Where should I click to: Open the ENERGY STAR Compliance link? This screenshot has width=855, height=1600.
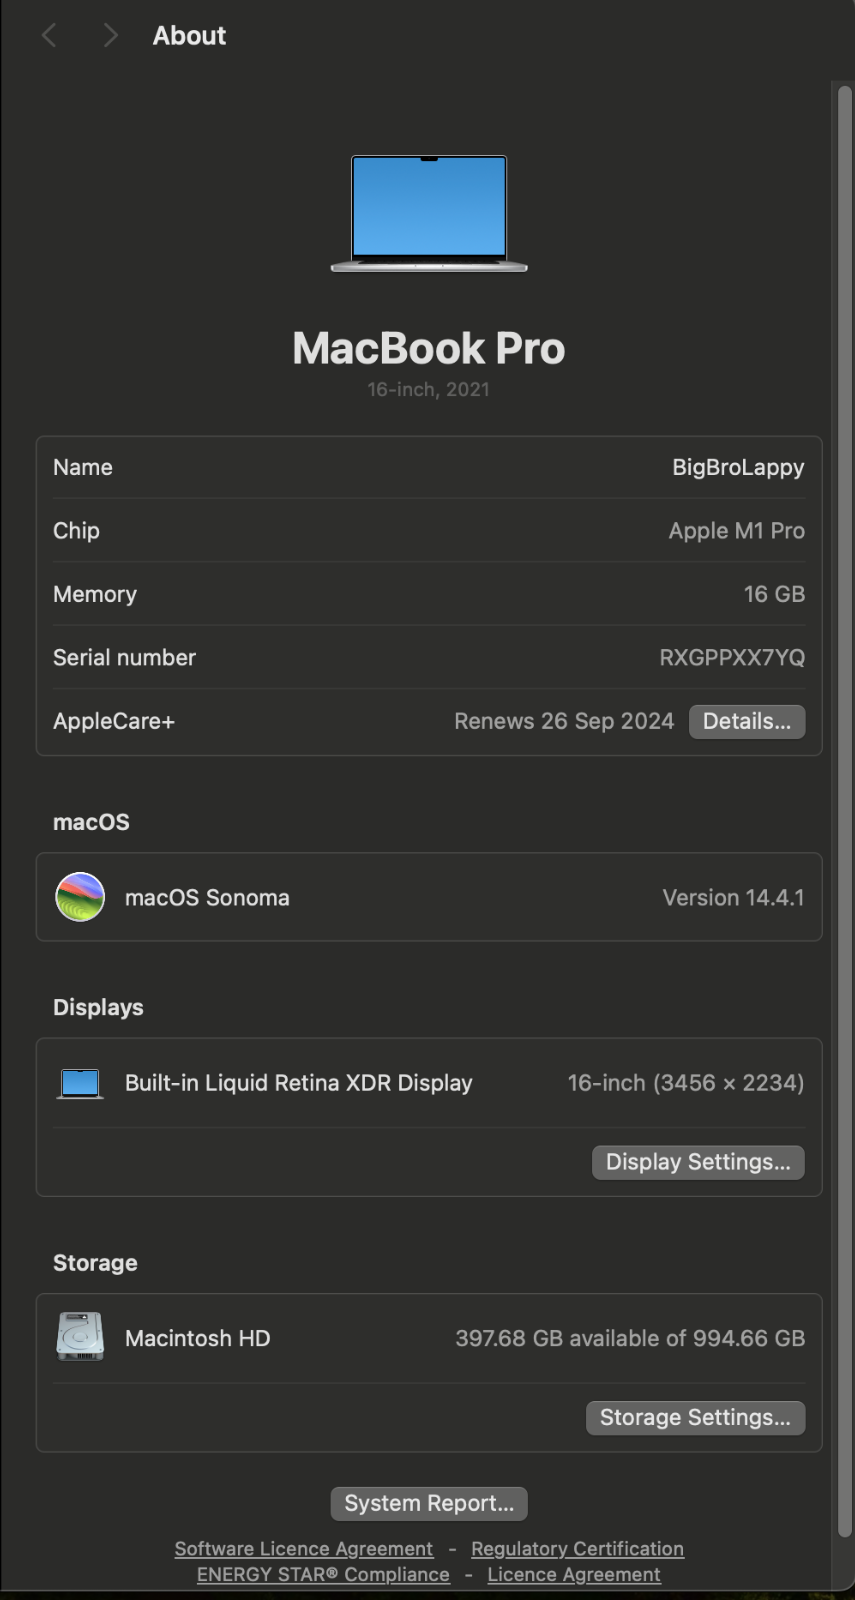click(323, 1574)
